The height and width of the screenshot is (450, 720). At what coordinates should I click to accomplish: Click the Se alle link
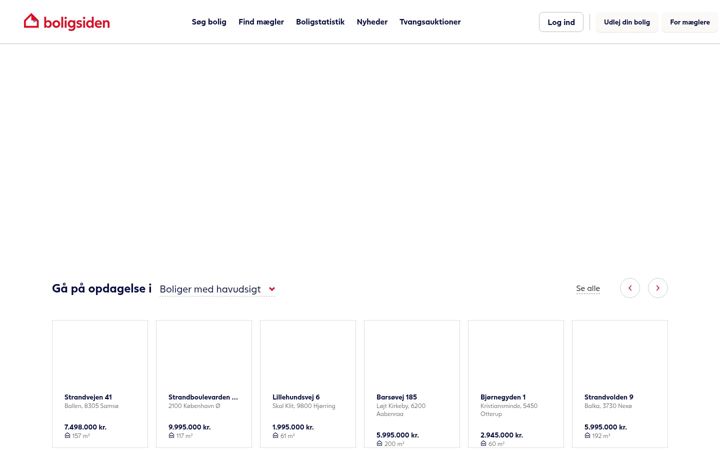tap(588, 288)
